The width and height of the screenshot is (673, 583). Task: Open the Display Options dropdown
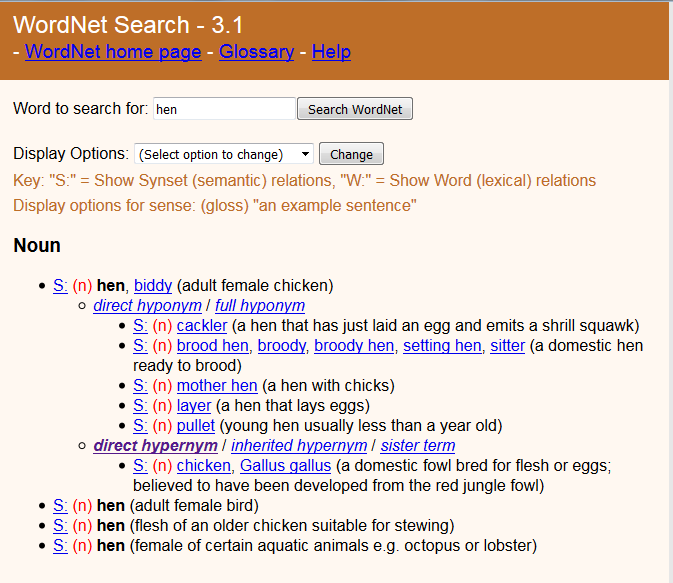pos(224,154)
